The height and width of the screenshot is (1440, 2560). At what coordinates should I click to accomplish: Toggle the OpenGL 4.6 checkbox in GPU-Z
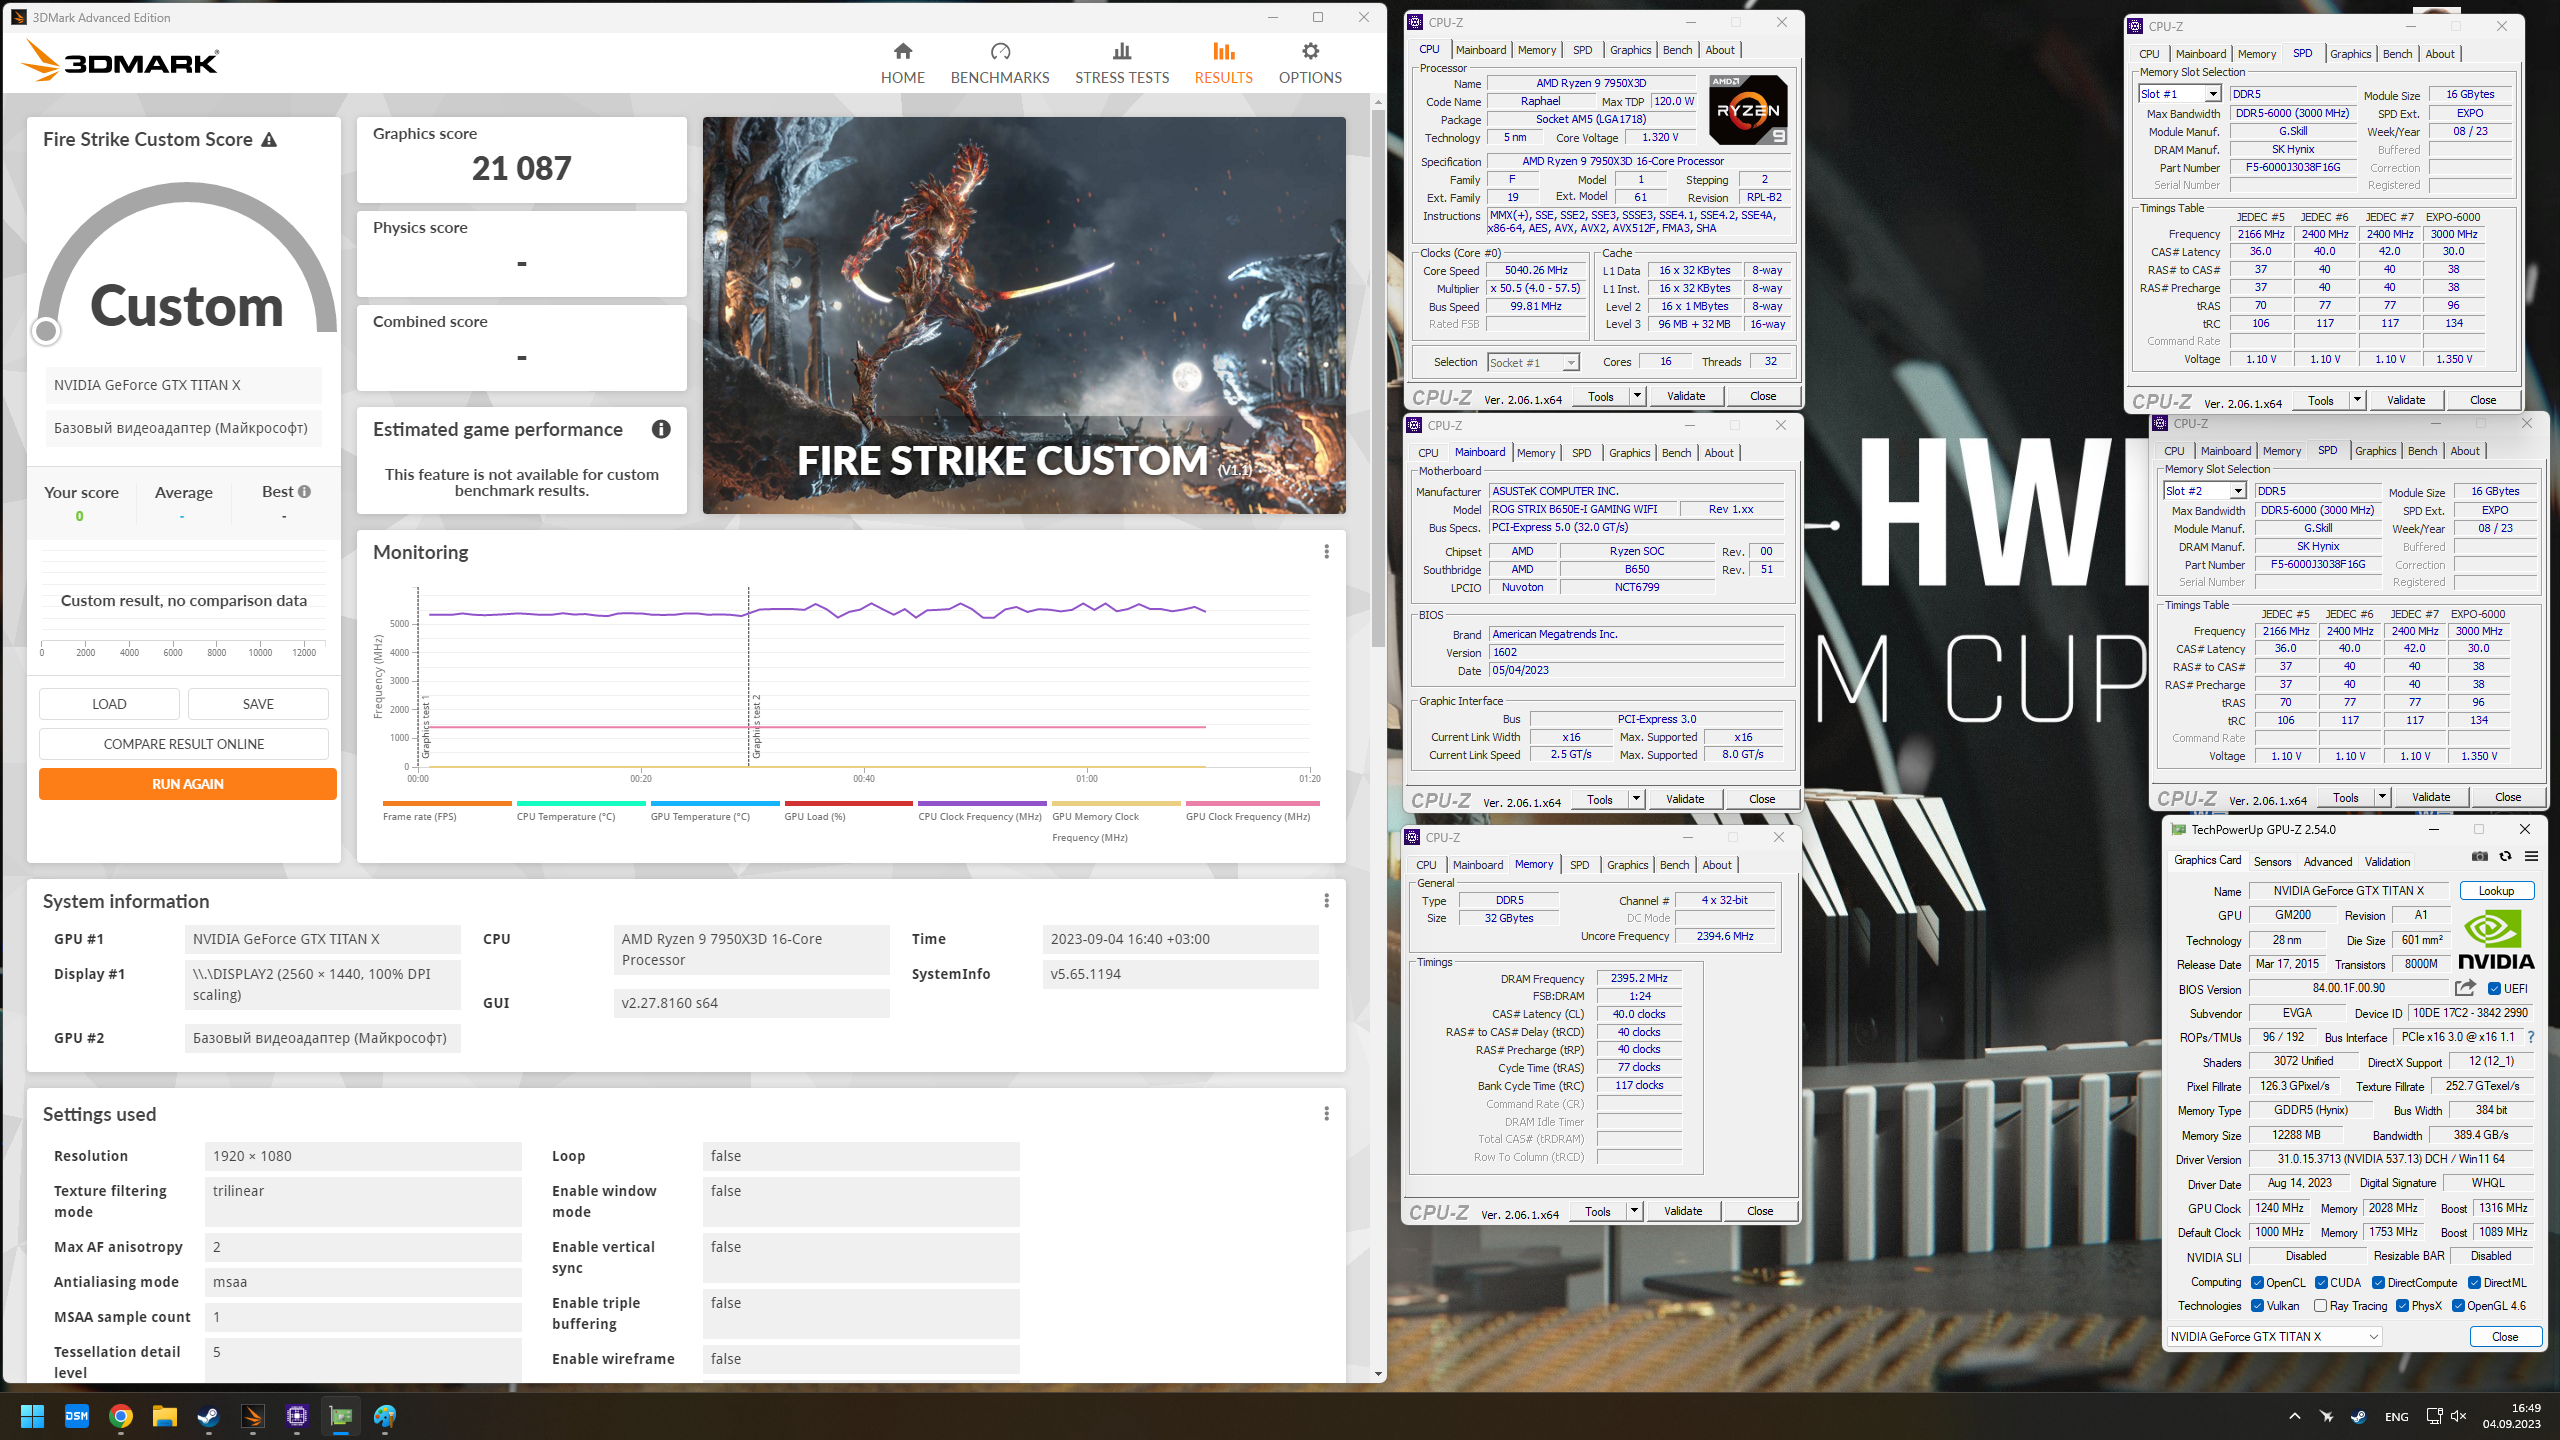click(x=2458, y=1306)
